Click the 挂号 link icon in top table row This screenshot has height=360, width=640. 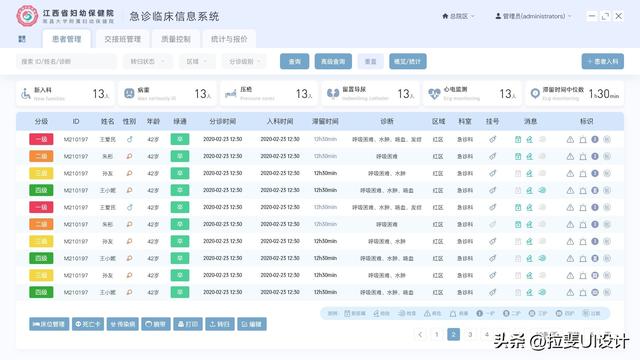coord(493,140)
